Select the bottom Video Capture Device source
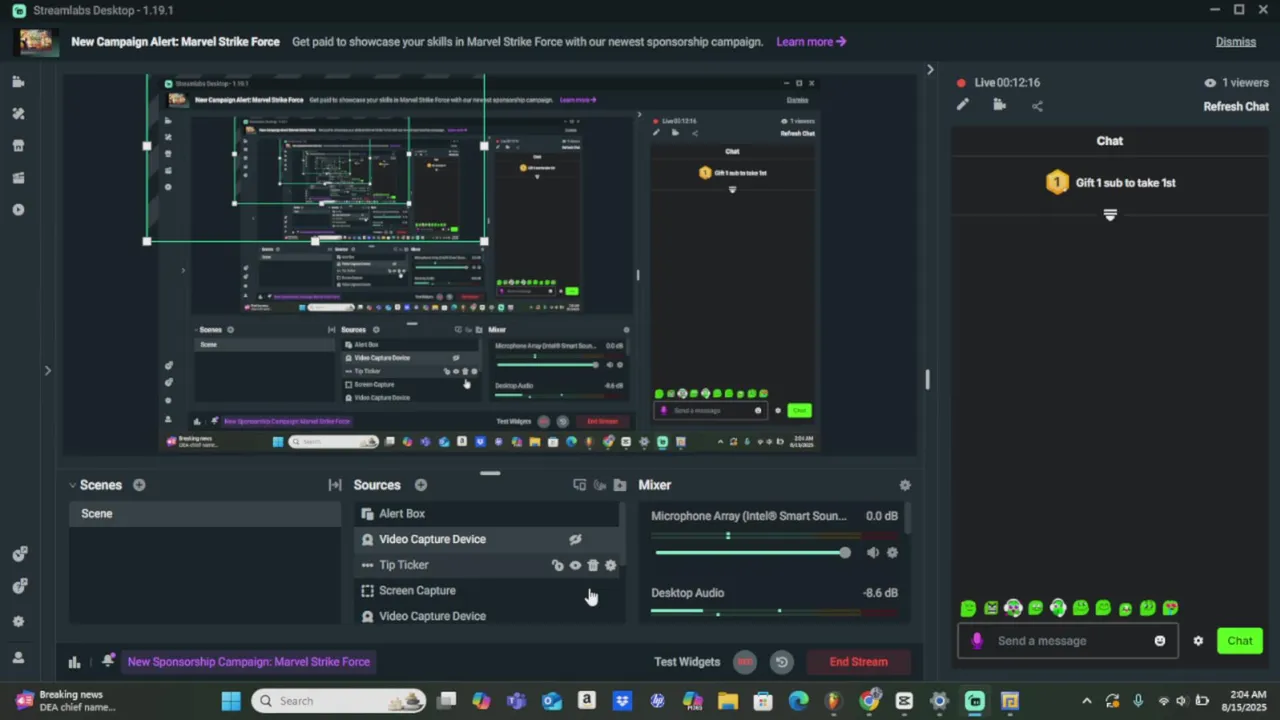Viewport: 1280px width, 720px height. pos(487,616)
